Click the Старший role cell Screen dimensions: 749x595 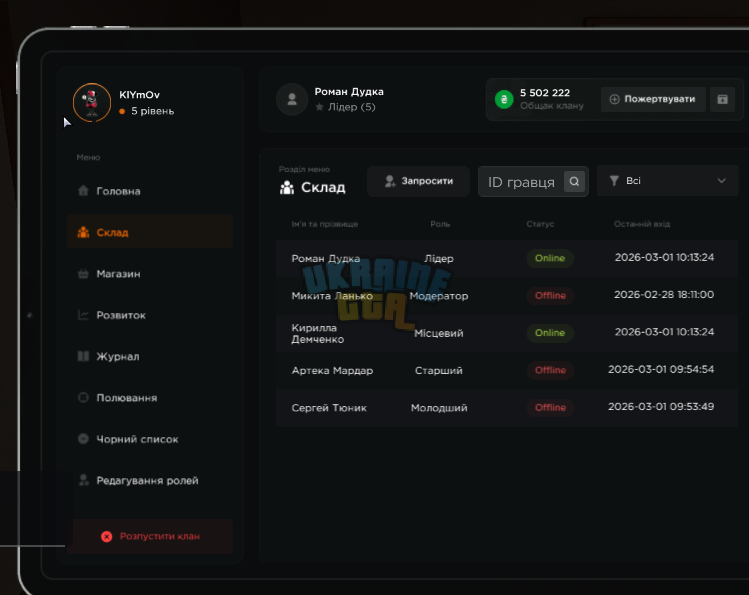(x=439, y=371)
